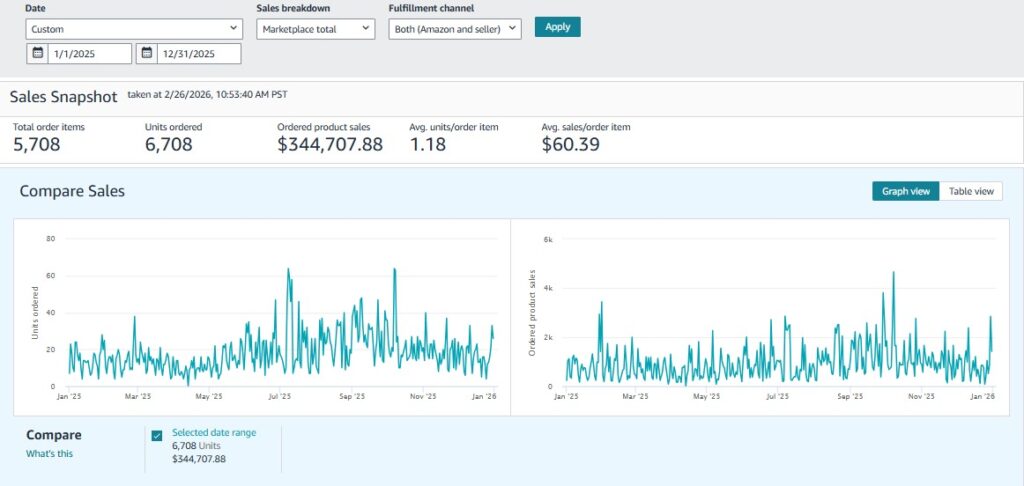1024x486 pixels.
Task: Expand the Date range dropdown showing Custom
Action: (x=133, y=29)
